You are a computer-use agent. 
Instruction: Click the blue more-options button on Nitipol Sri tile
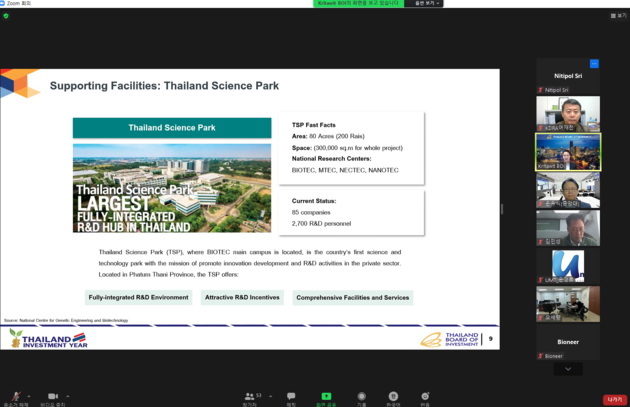[594, 63]
